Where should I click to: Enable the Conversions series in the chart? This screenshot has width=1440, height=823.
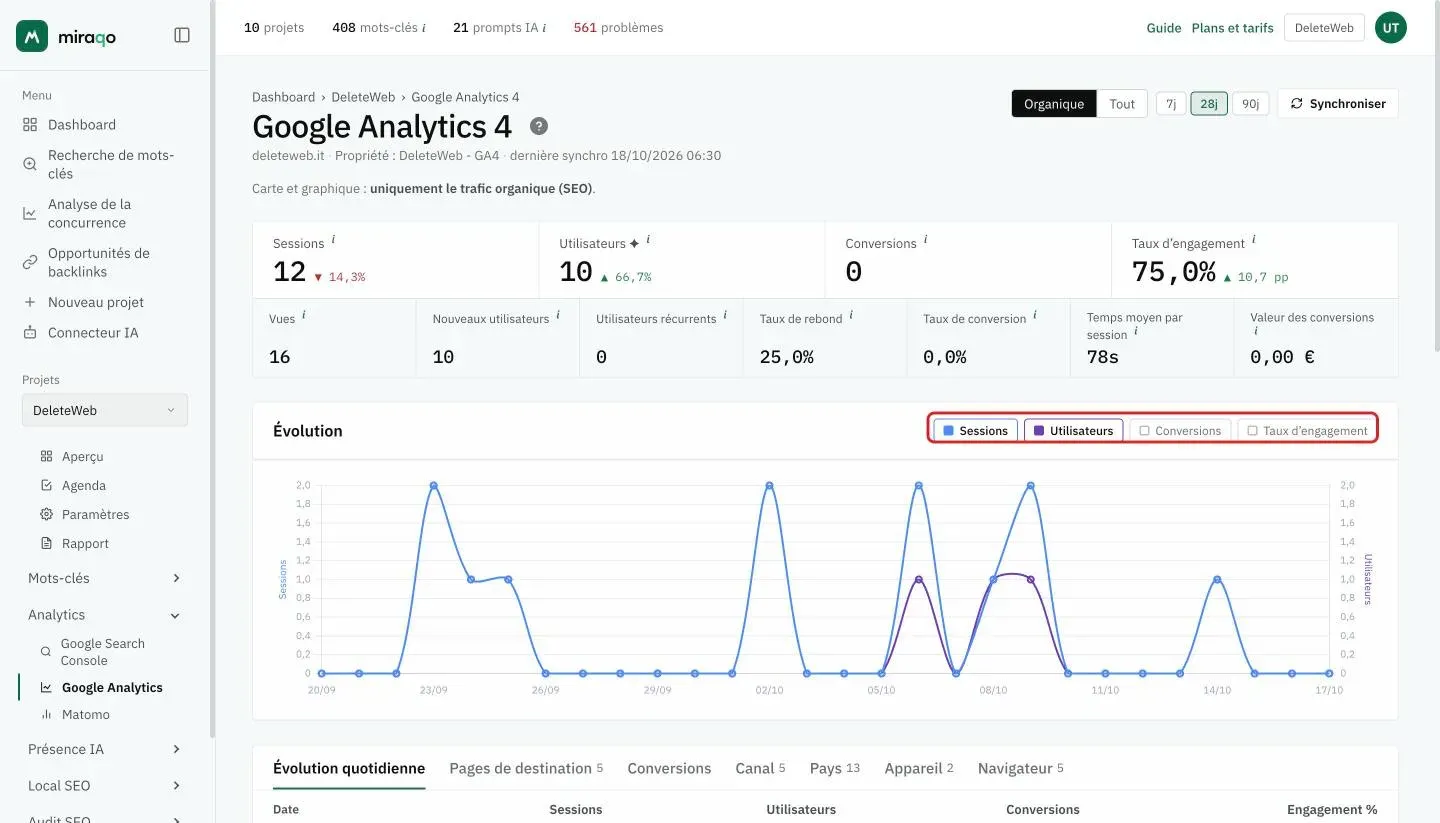tap(1181, 430)
